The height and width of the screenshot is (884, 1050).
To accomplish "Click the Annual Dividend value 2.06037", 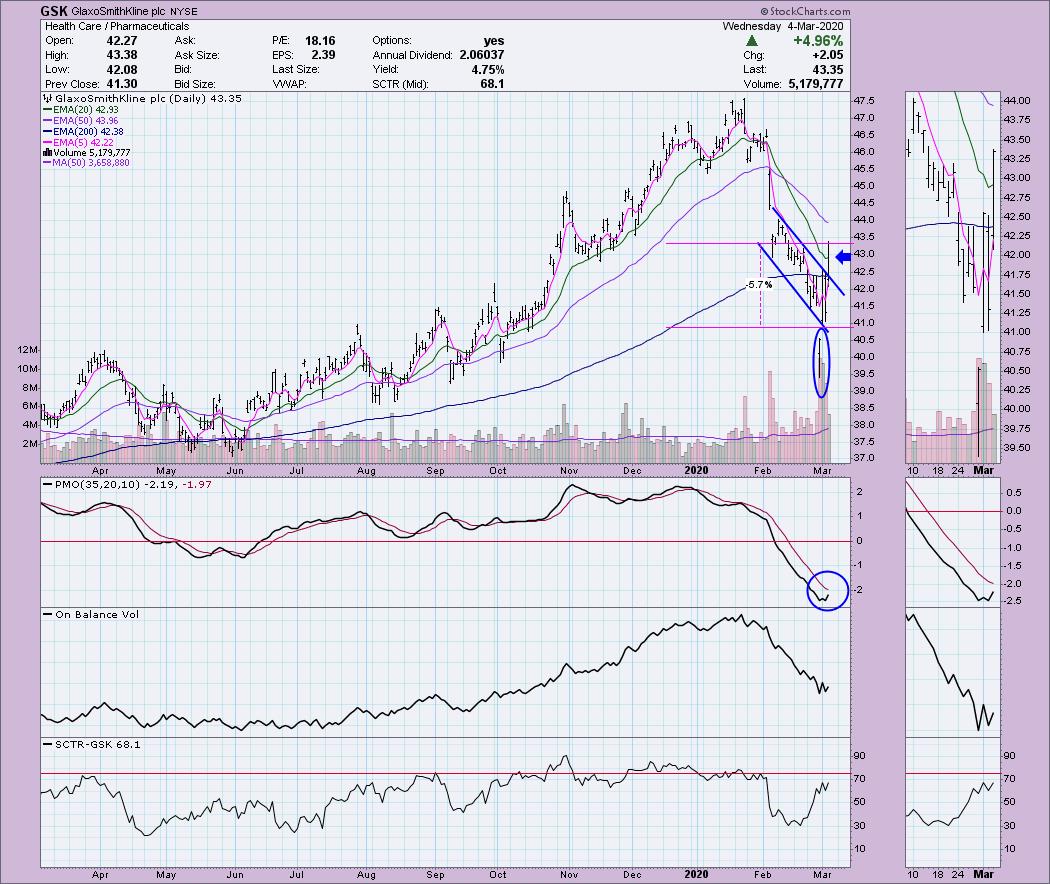I will point(481,55).
